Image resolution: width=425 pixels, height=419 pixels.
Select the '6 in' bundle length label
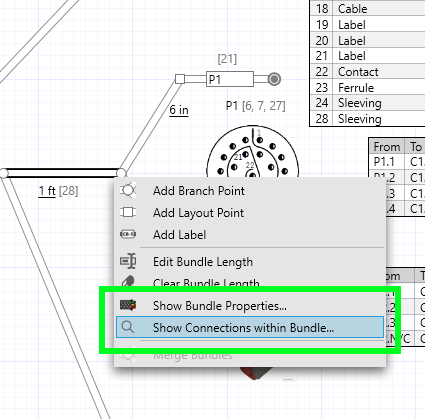[x=179, y=110]
